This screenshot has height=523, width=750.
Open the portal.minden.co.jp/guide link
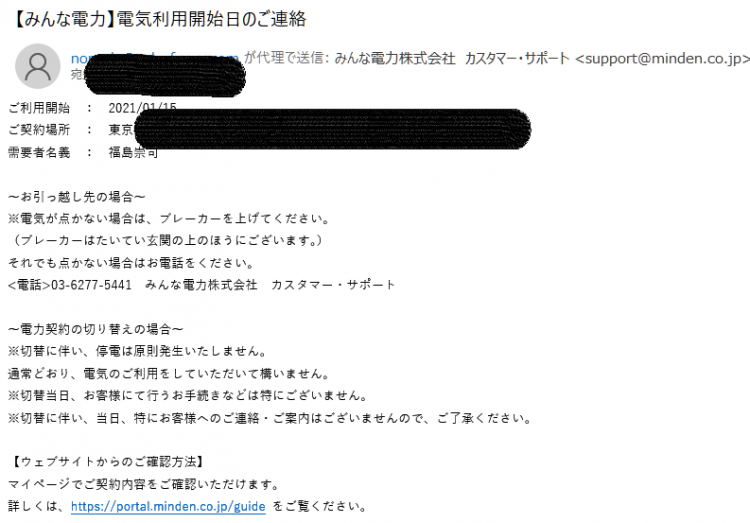point(168,506)
